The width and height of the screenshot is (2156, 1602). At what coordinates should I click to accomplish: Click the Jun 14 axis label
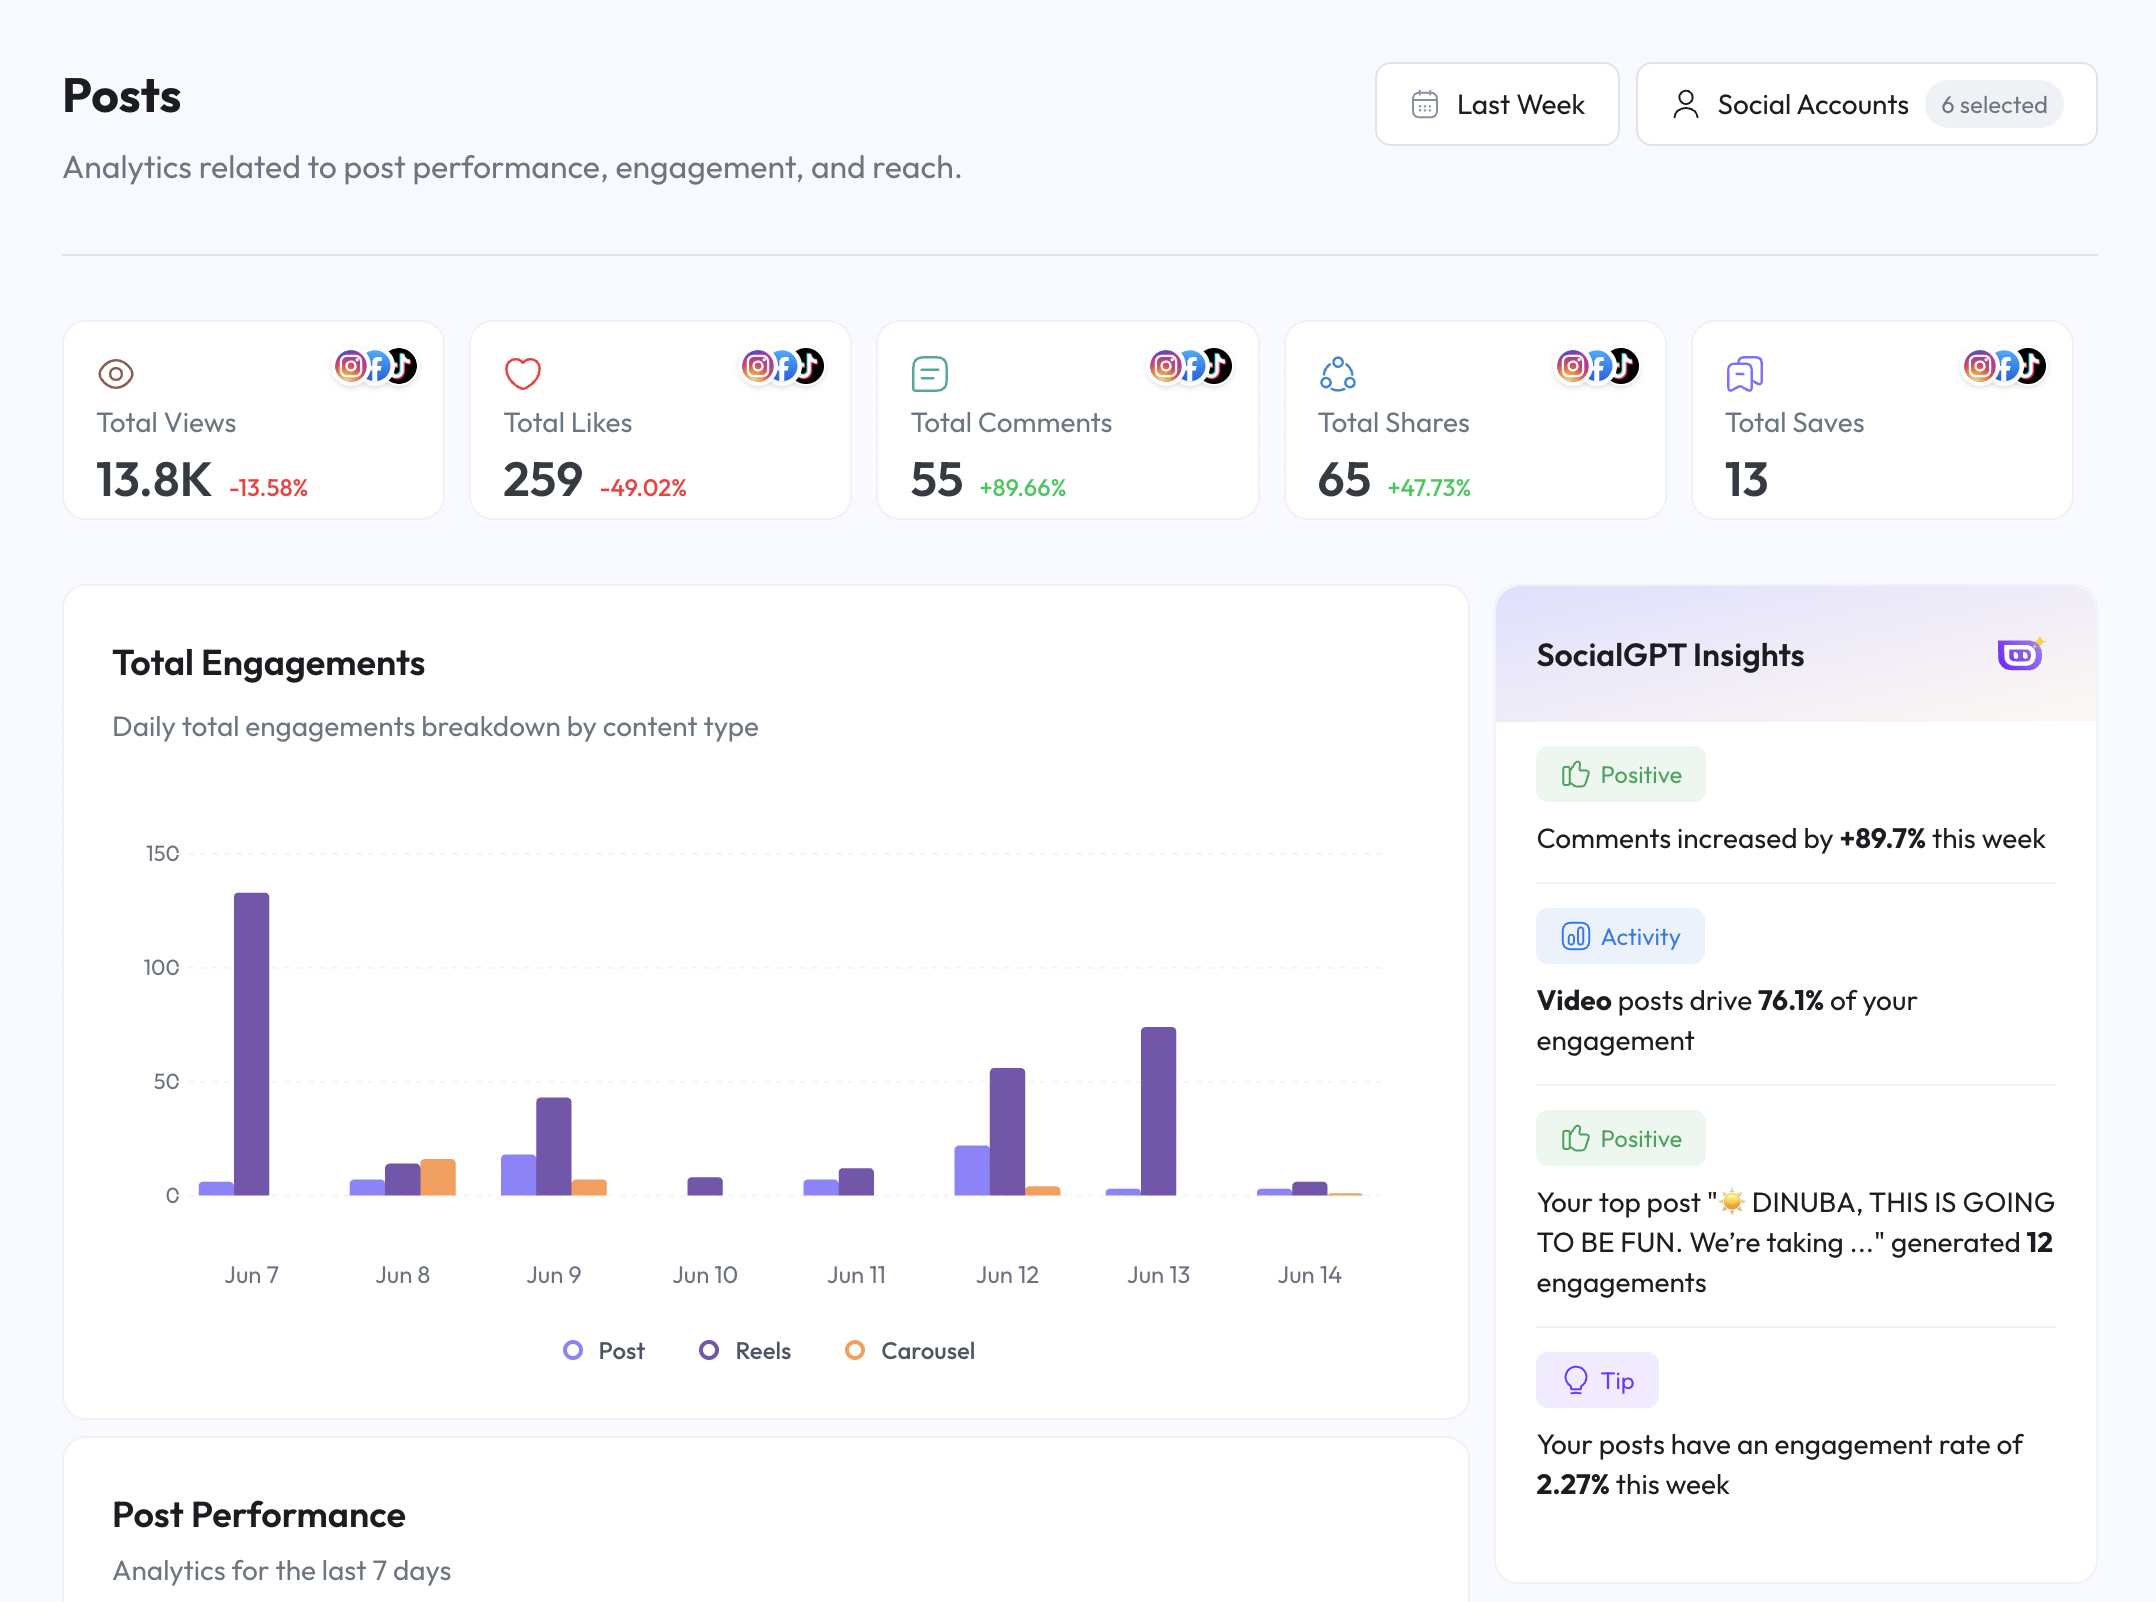[1309, 1275]
